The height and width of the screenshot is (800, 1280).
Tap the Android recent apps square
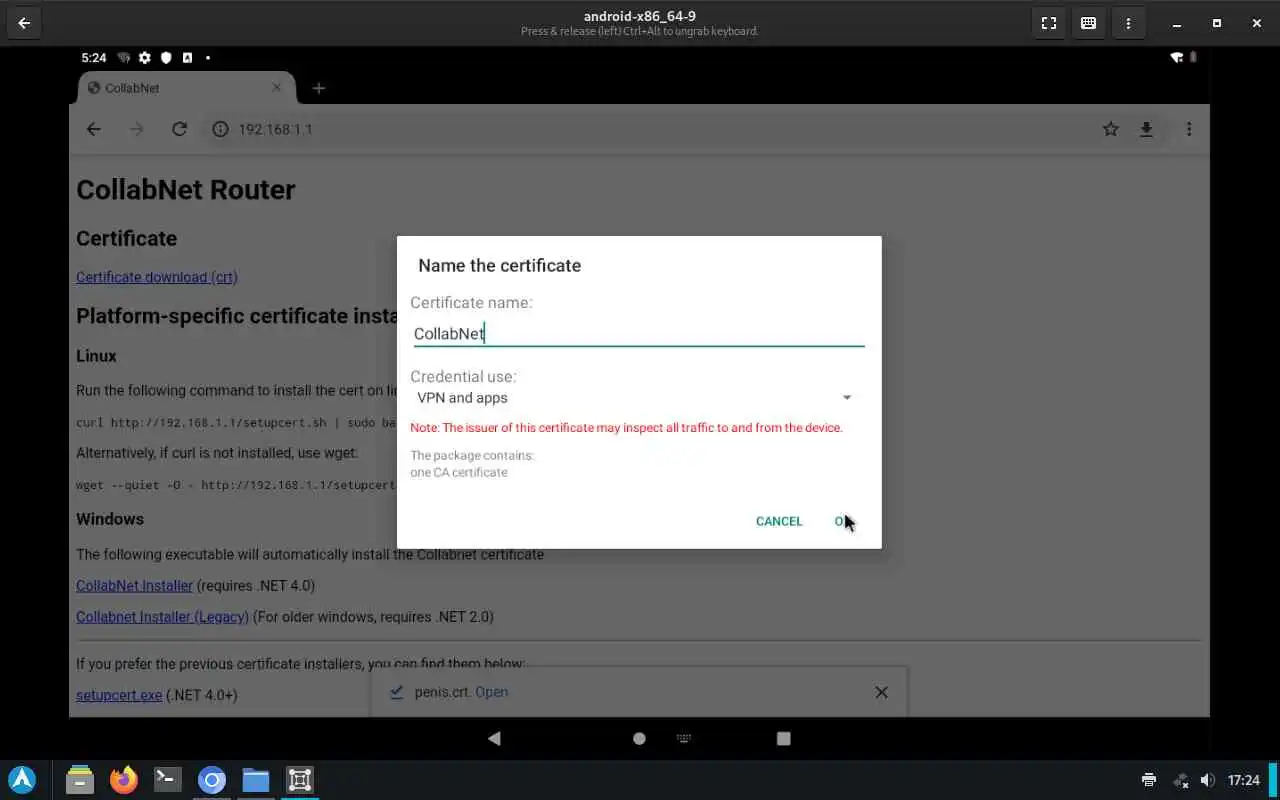click(783, 738)
